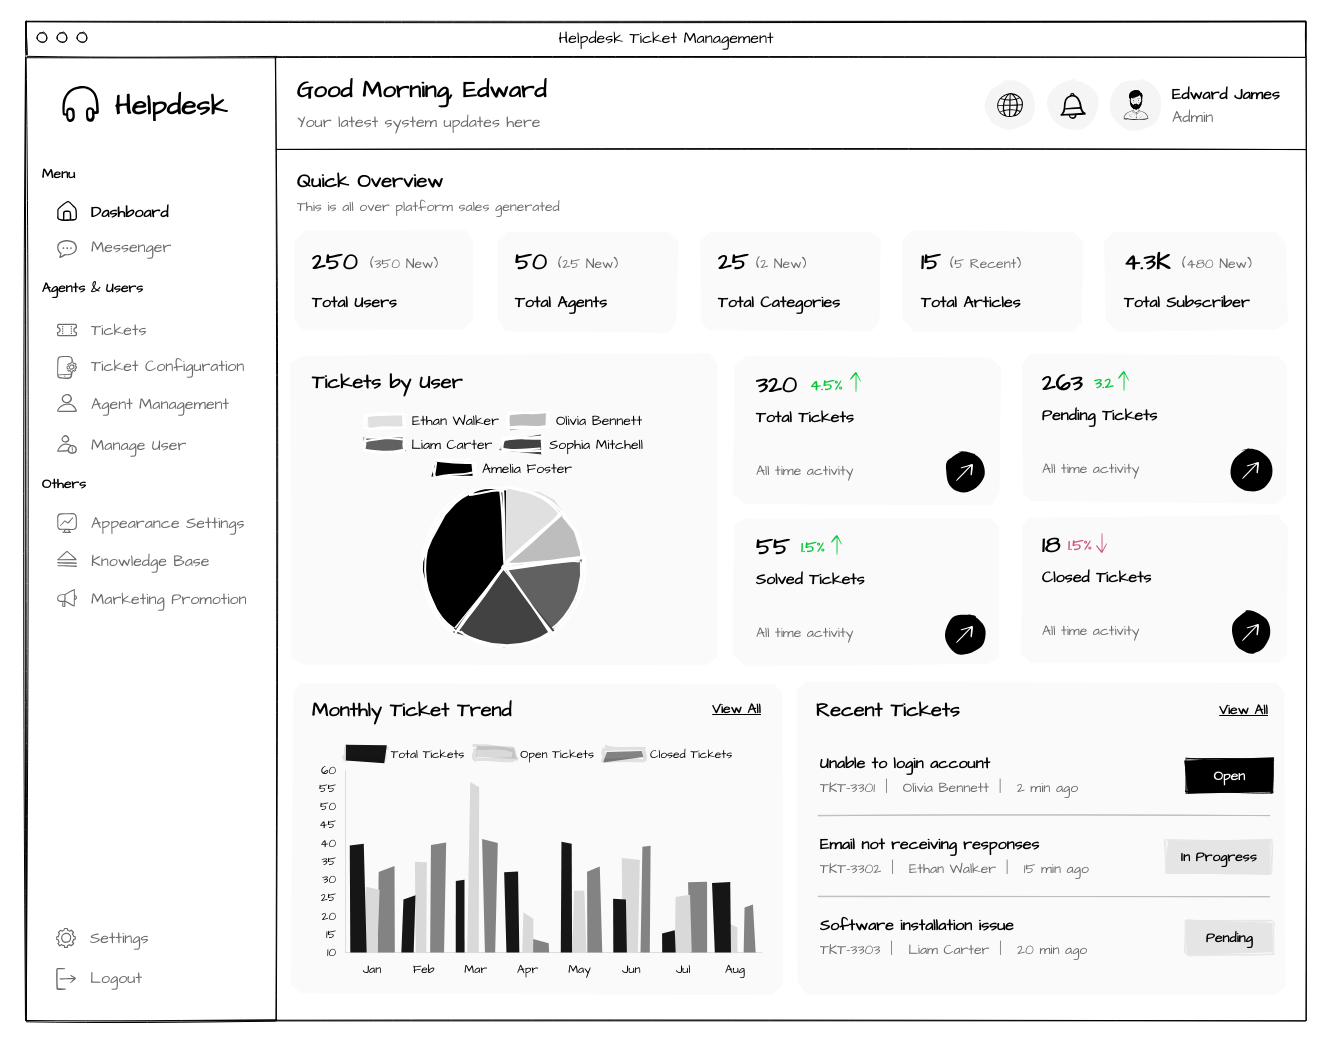Screen dimensions: 1332x1042
Task: Click the globe language icon in header
Action: pos(1010,105)
